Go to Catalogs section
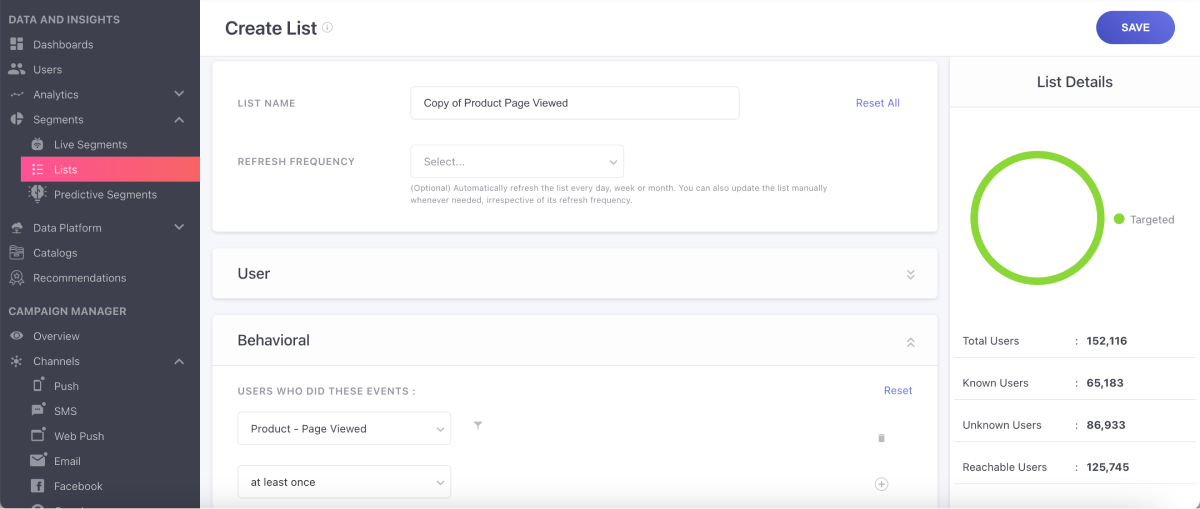Viewport: 1200px width, 509px height. click(x=54, y=253)
